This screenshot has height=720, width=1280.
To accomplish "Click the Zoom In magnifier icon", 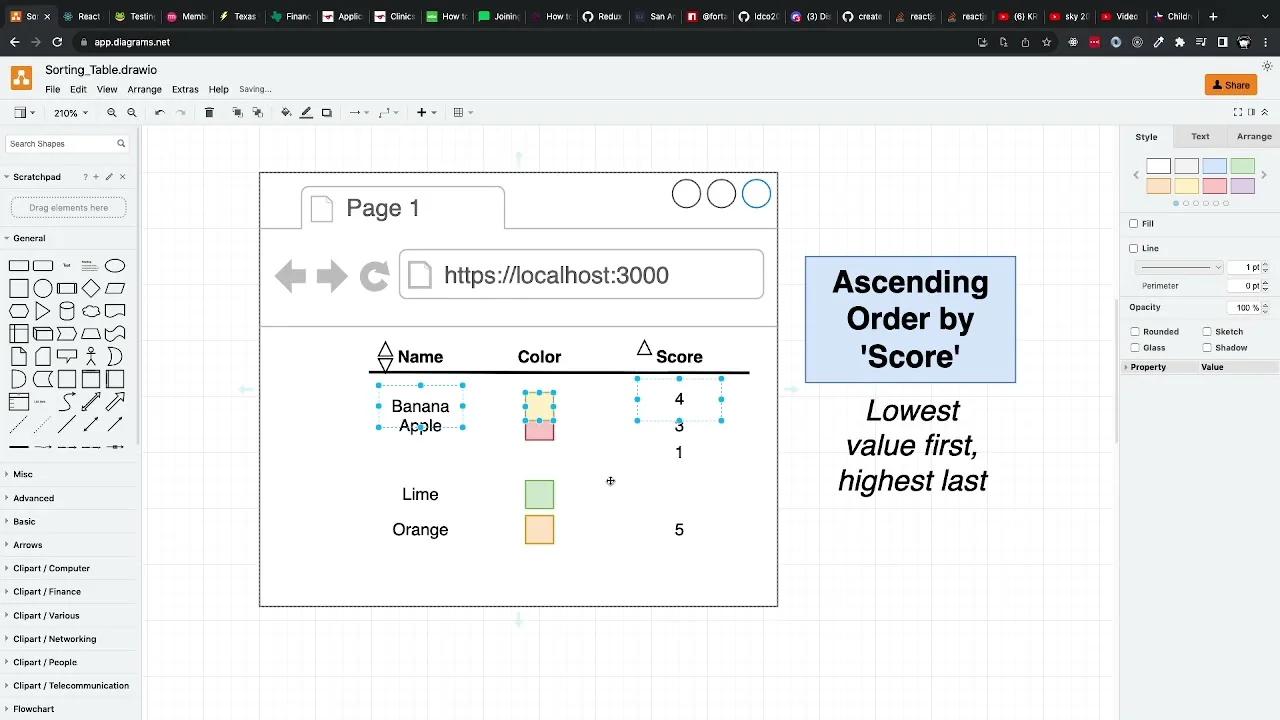I will coord(110,112).
